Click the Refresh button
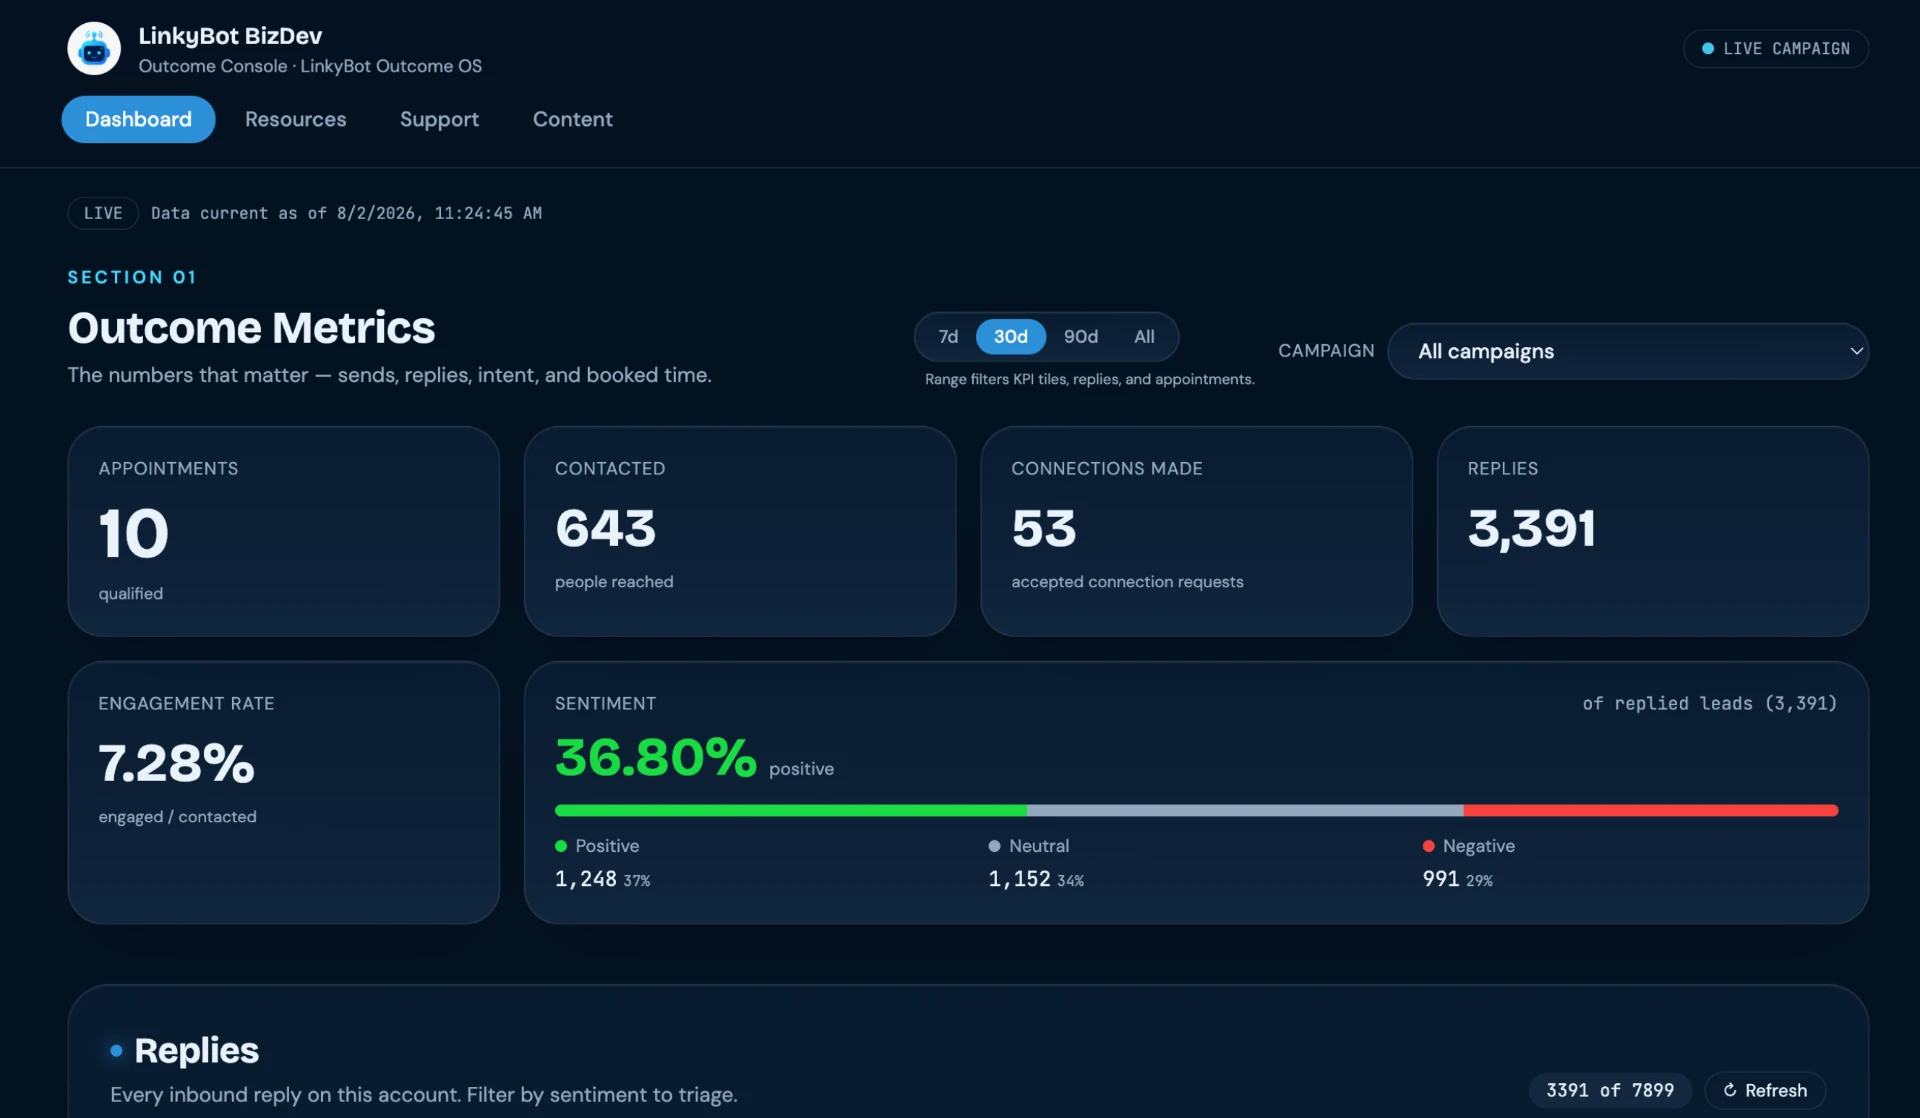The height and width of the screenshot is (1118, 1920). [x=1765, y=1090]
